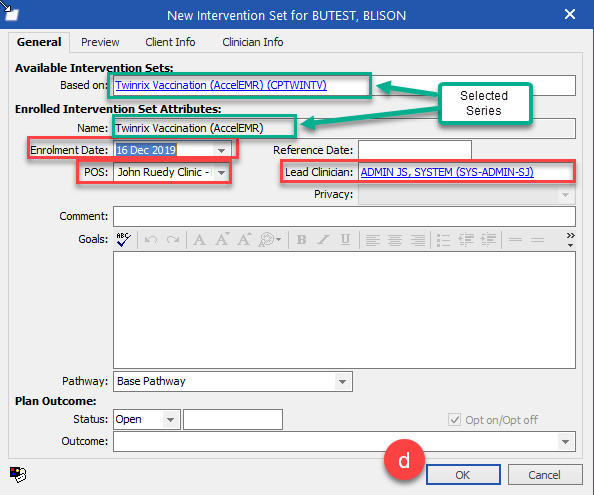Expand the Enrolment Date dropdown
594x495 pixels.
[222, 150]
